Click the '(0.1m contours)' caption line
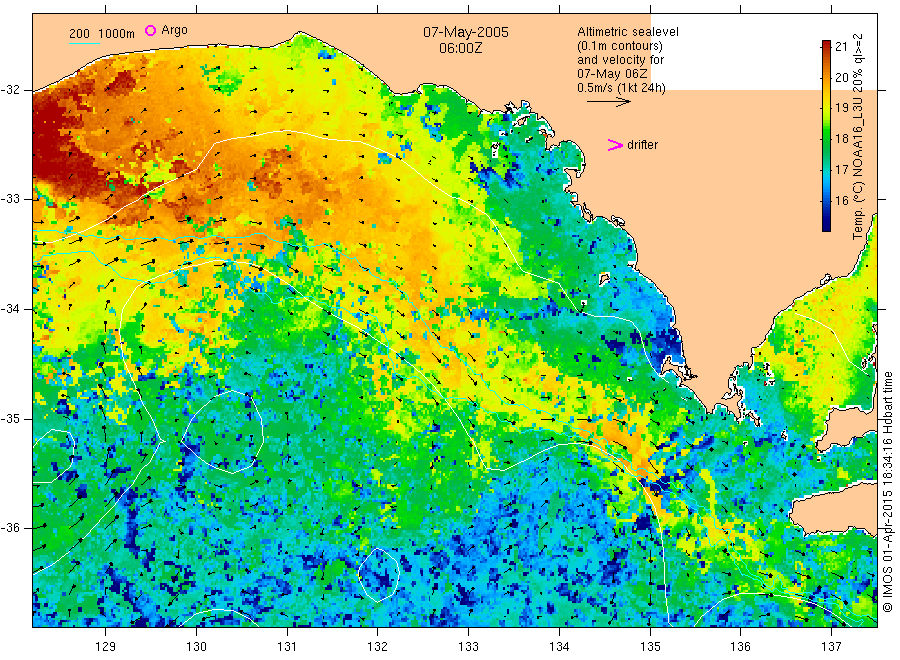This screenshot has height=660, width=900. pos(620,46)
